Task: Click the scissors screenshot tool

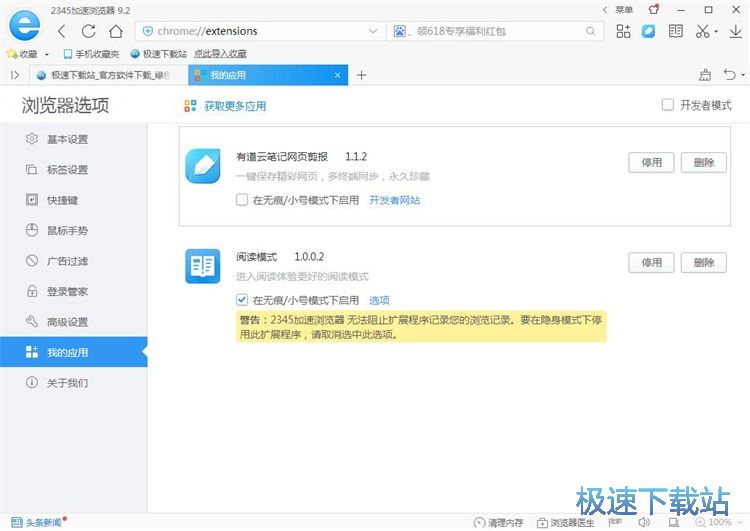Action: [702, 32]
